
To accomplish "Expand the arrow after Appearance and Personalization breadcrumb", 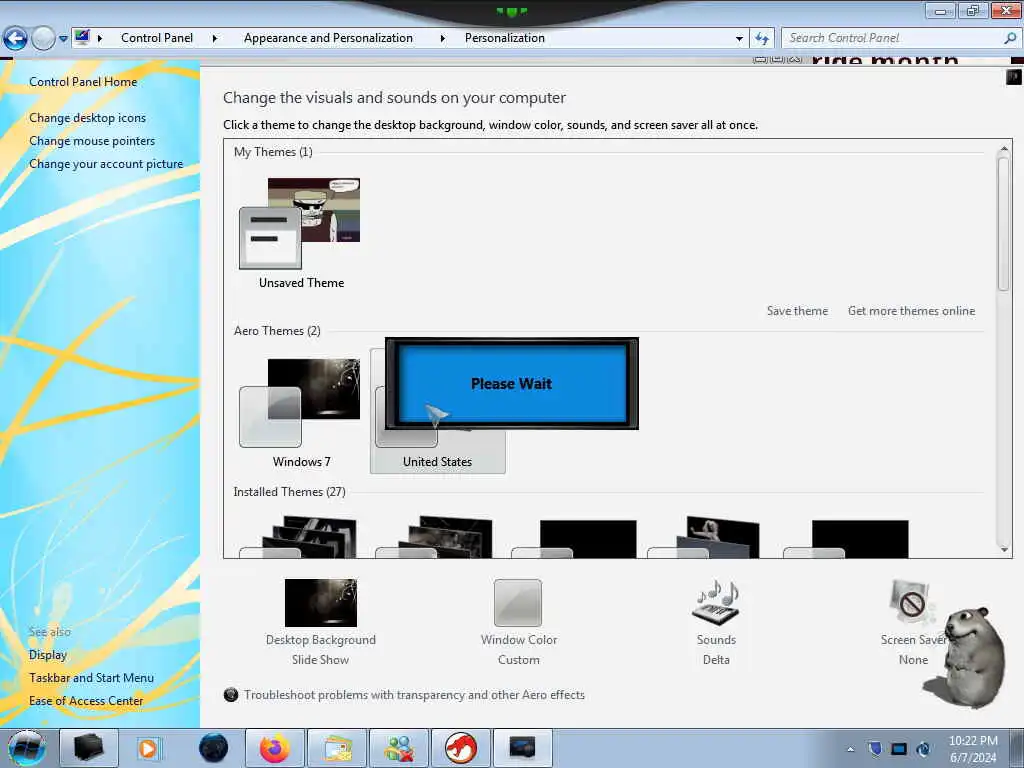I will [442, 38].
